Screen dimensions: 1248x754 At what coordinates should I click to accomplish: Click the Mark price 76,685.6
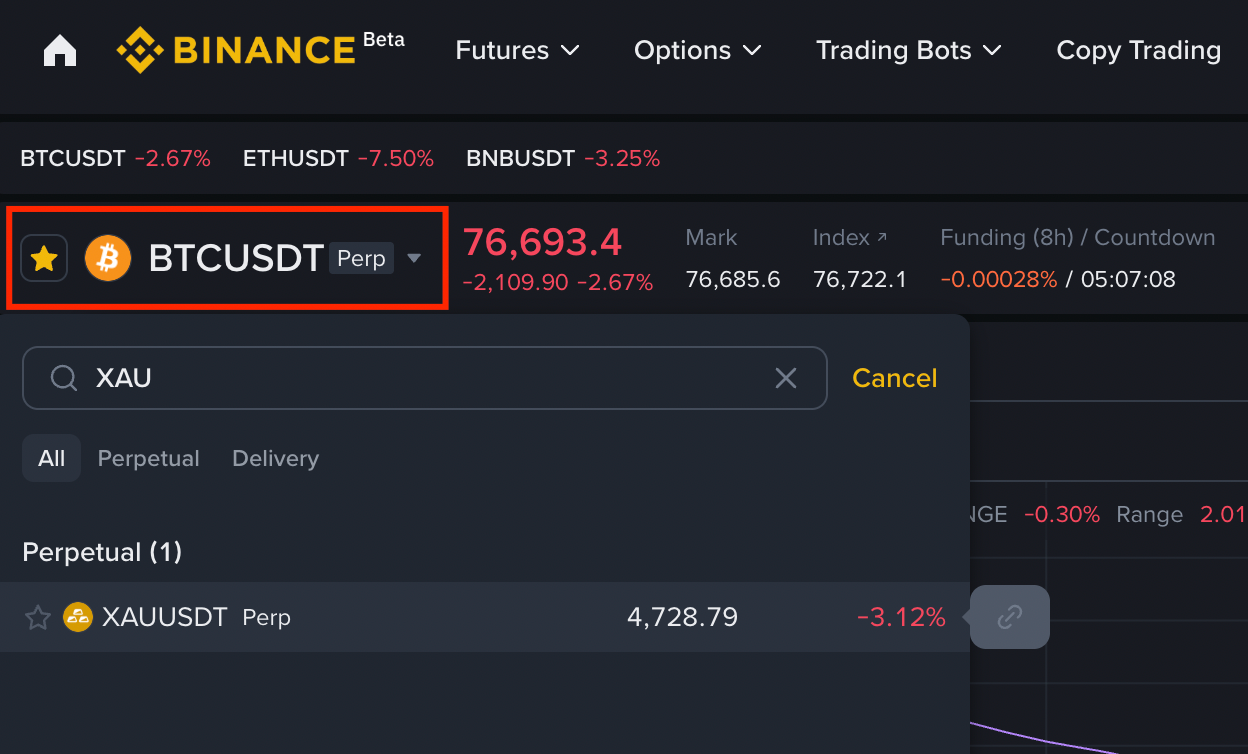click(x=733, y=279)
